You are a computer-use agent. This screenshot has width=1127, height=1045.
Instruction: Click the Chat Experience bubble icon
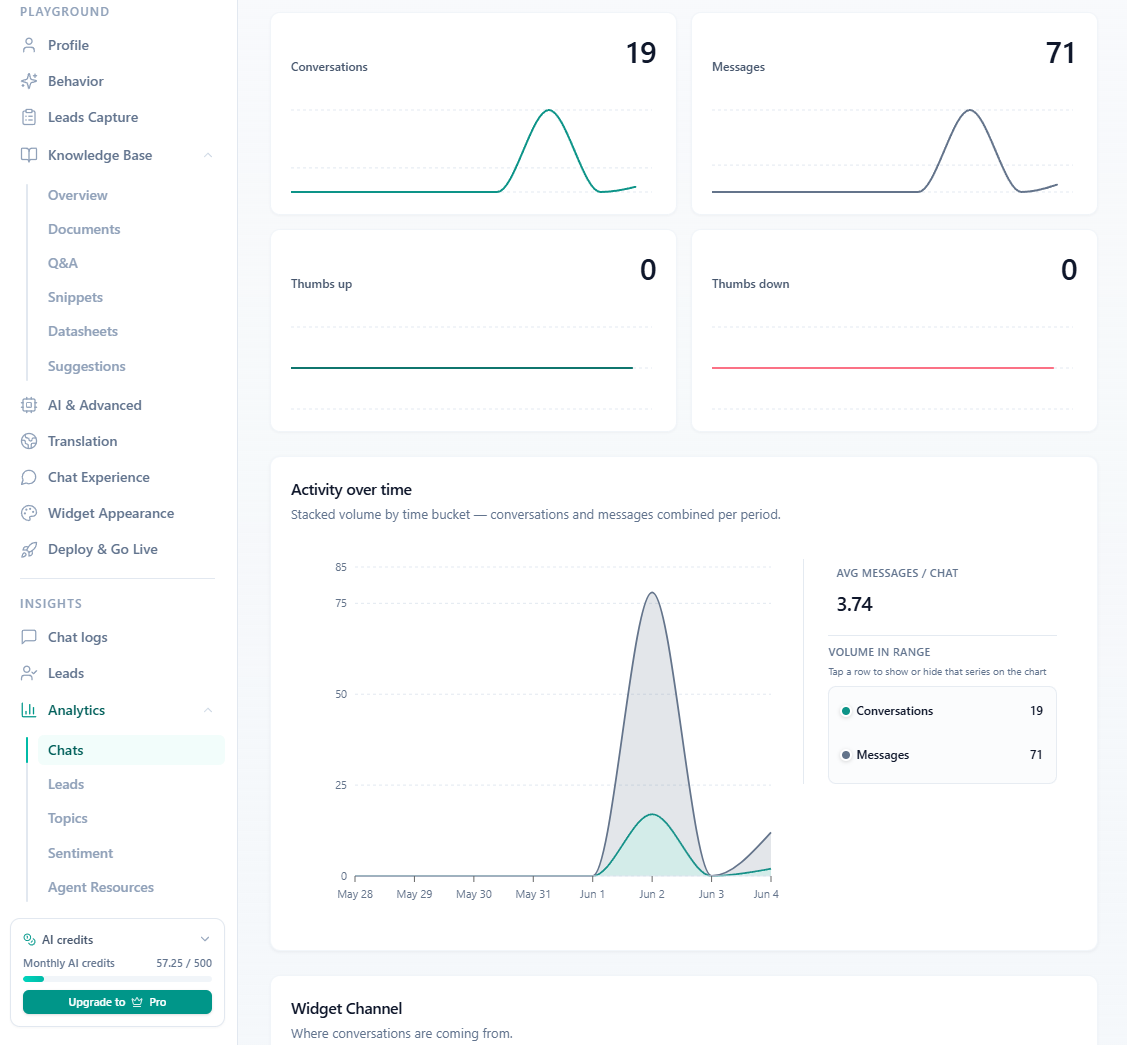tap(29, 477)
